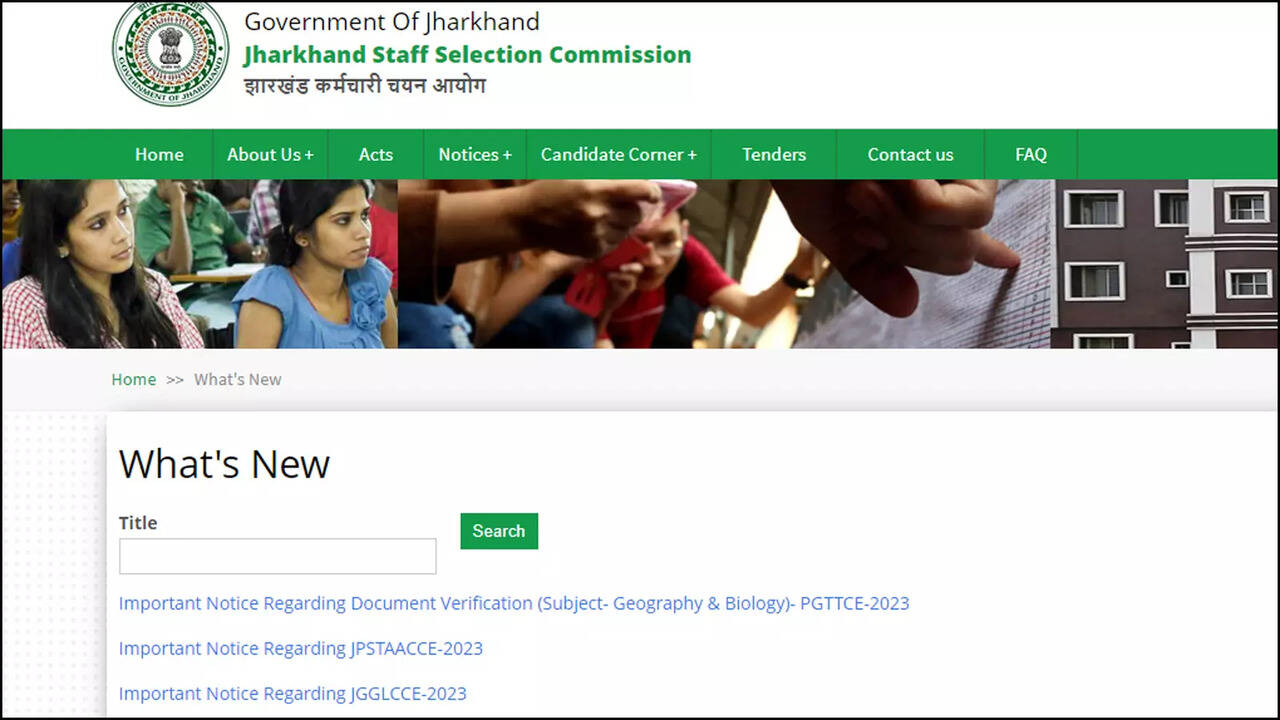1280x720 pixels.
Task: Open the Acts menu item
Action: (376, 154)
